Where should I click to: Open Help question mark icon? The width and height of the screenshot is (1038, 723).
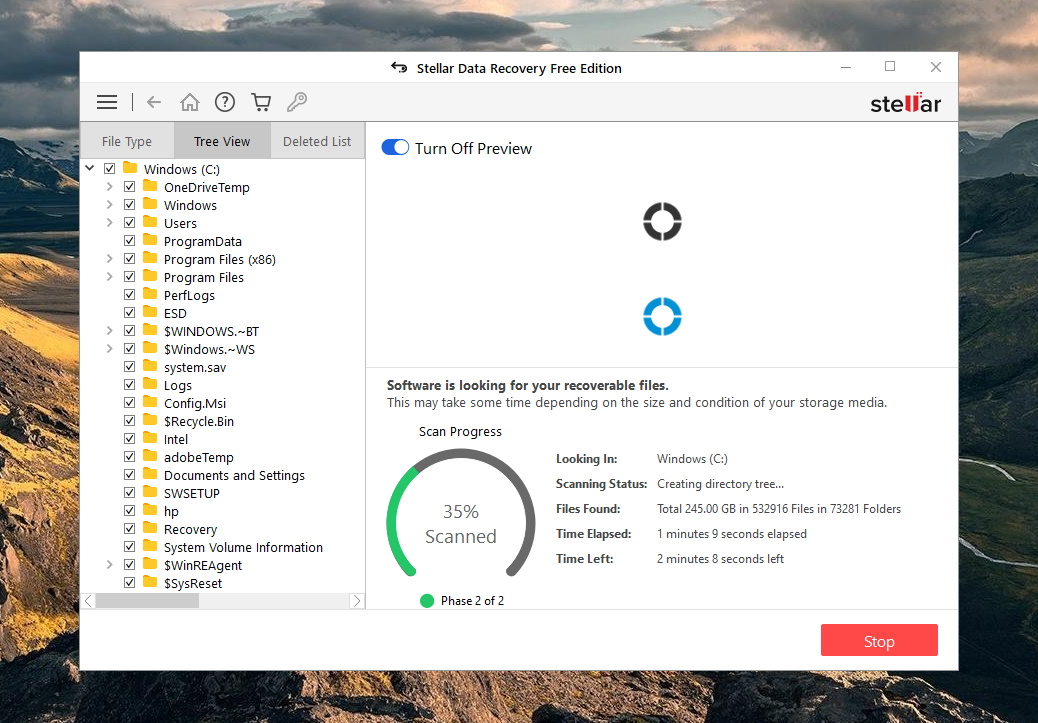(225, 102)
